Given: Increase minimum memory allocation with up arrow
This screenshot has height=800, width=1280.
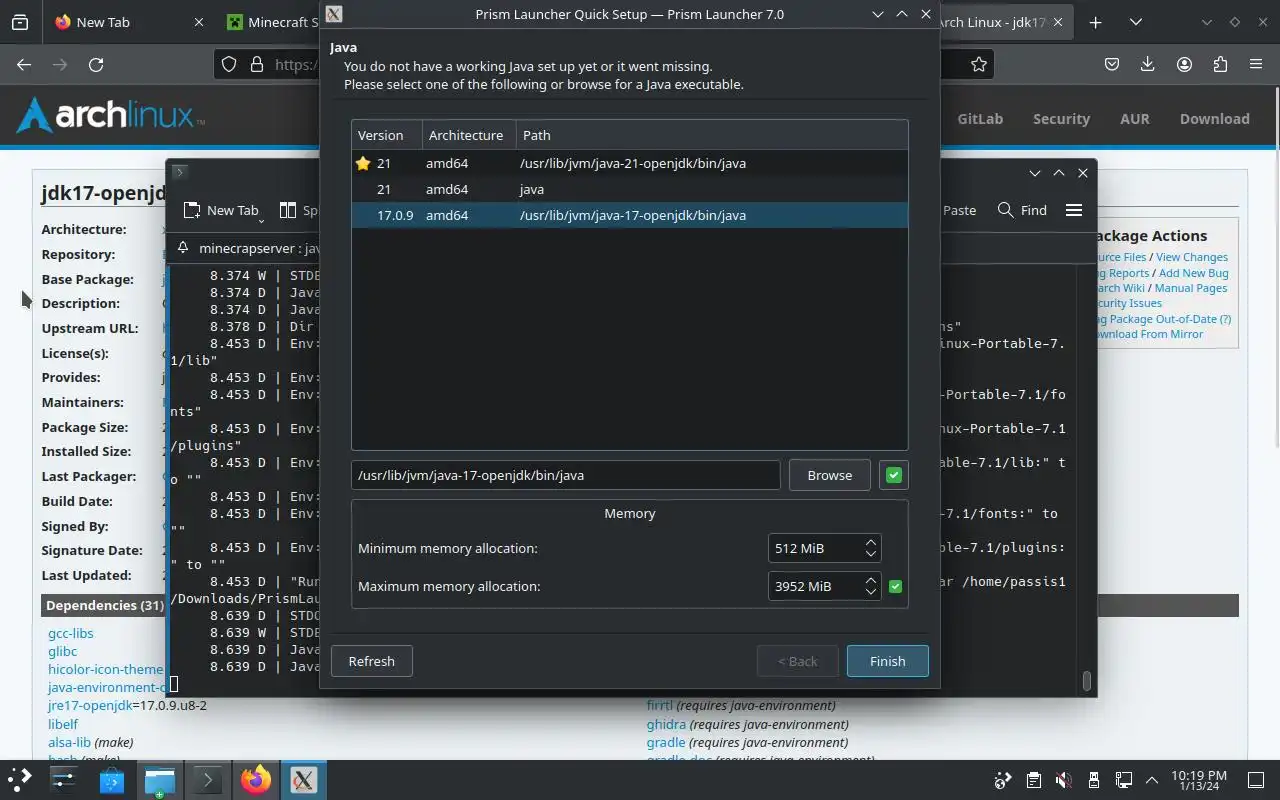Looking at the screenshot, I should click(871, 542).
